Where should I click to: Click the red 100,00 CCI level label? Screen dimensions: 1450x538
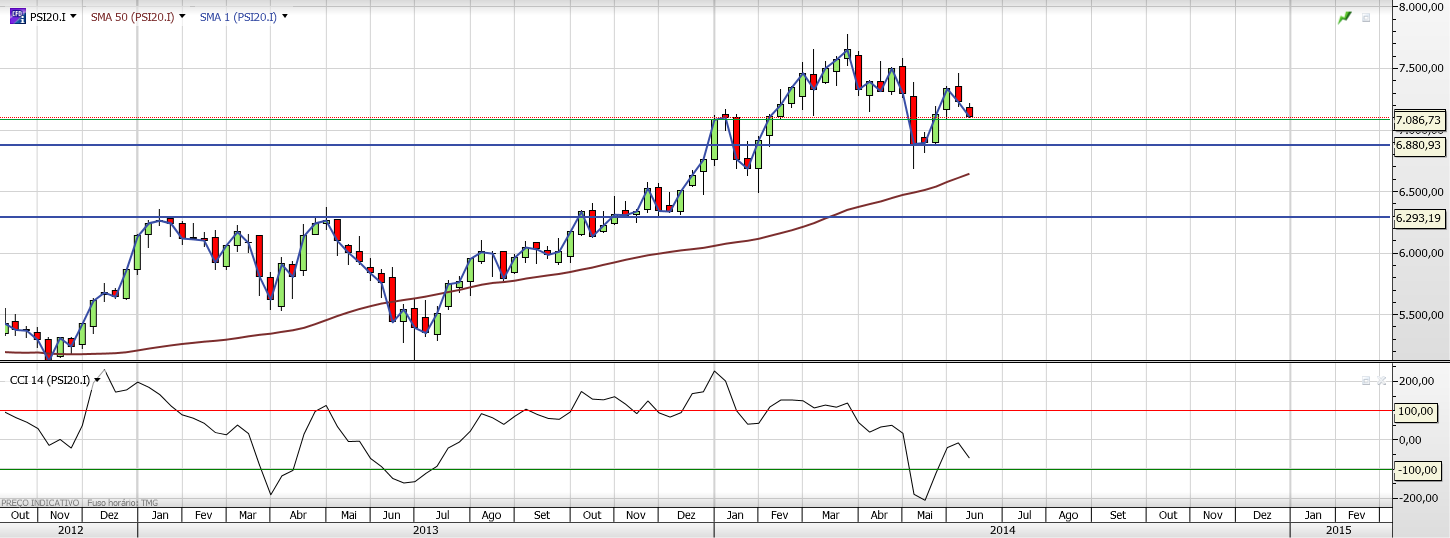coord(1418,410)
